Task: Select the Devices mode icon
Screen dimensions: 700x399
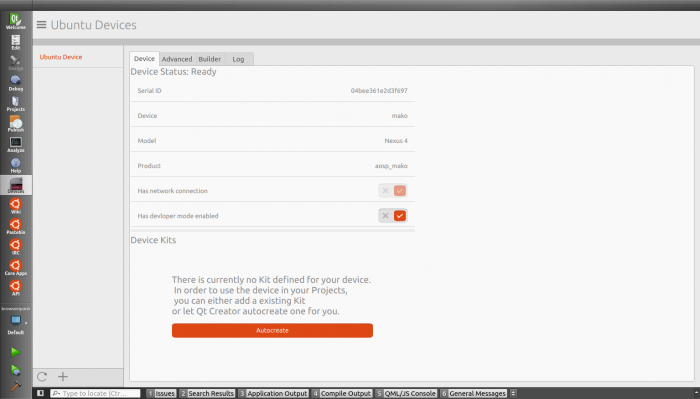Action: [16, 185]
